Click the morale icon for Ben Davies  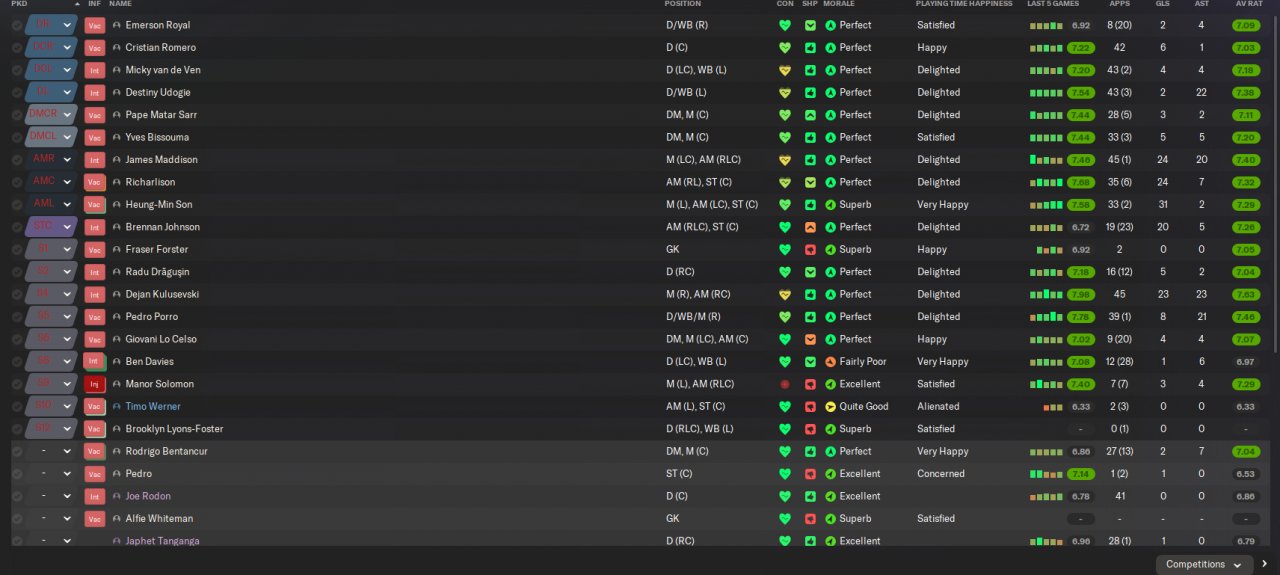830,362
